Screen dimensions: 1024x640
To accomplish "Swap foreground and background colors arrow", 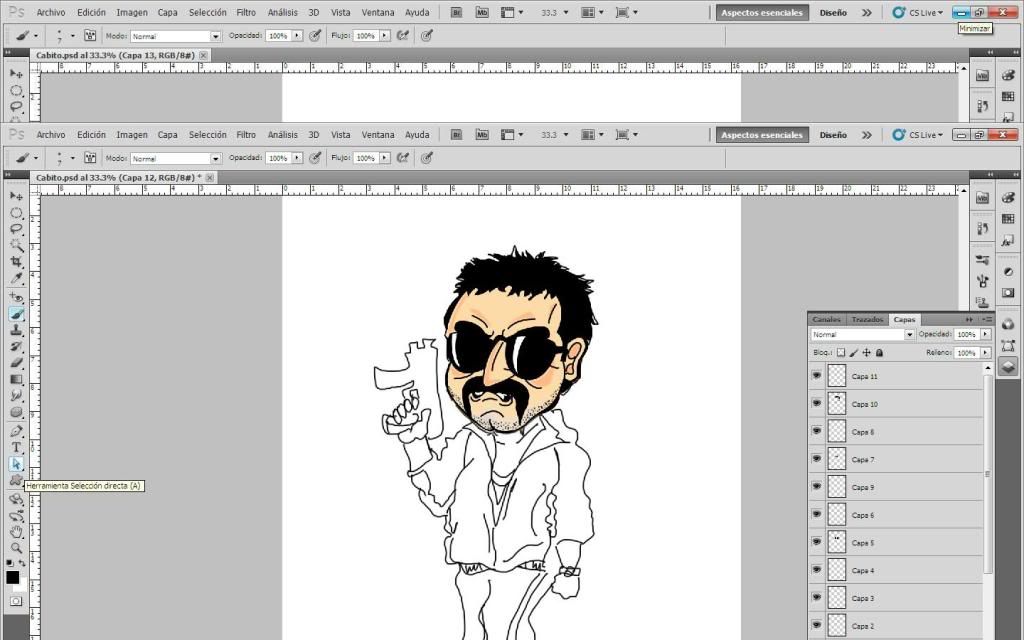I will [22, 563].
